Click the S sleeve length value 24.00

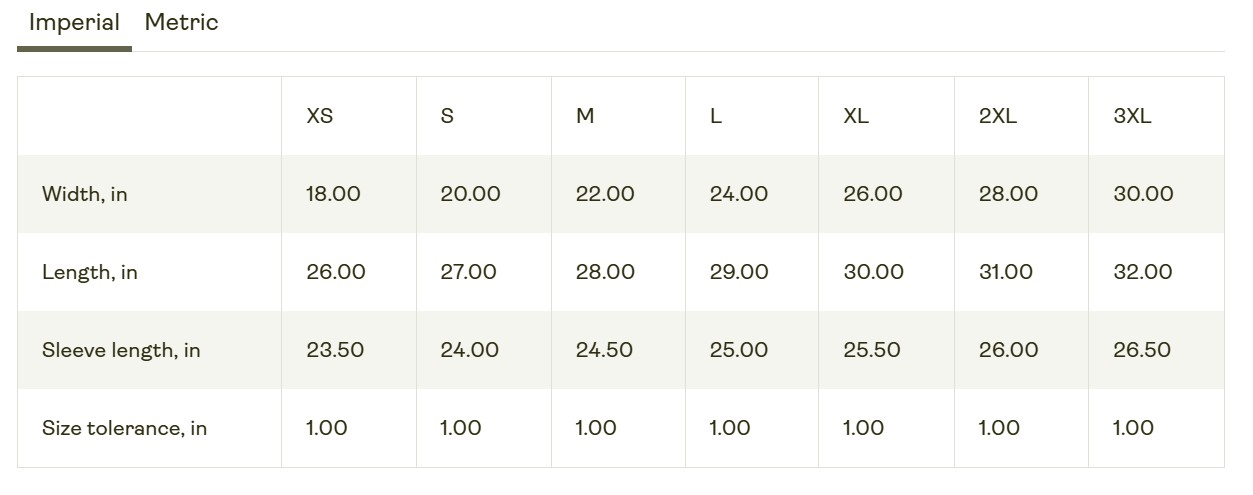[469, 350]
